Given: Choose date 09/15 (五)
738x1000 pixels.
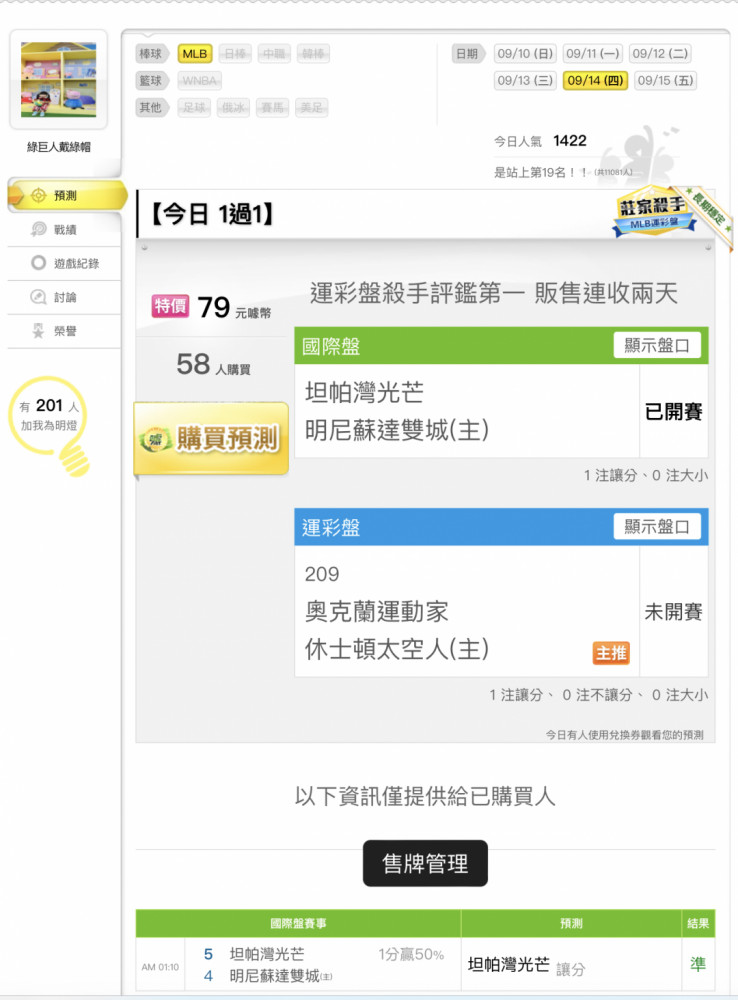Looking at the screenshot, I should click(665, 80).
